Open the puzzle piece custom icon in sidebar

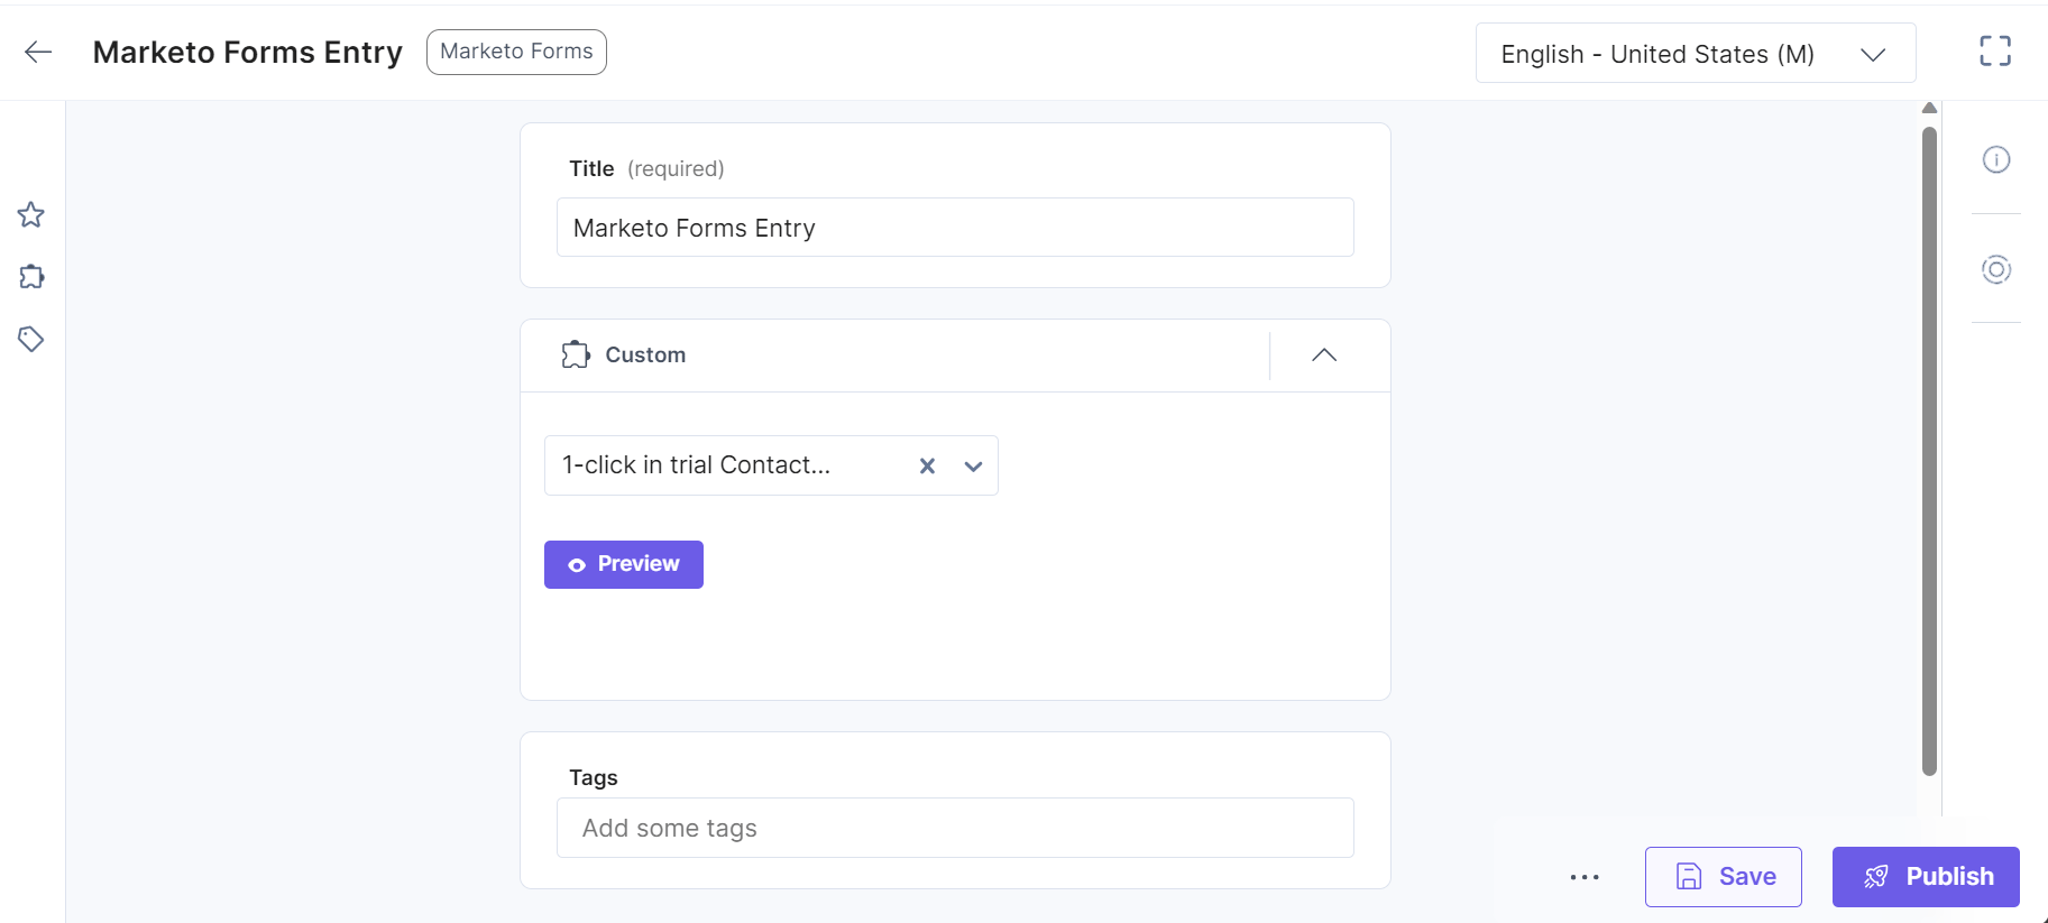click(32, 277)
